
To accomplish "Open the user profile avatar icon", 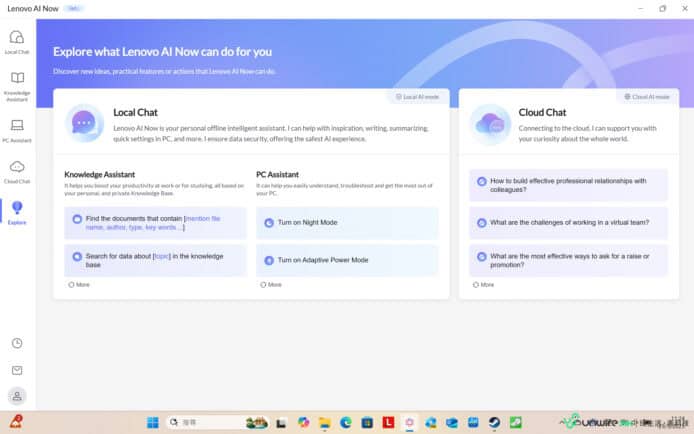I will 17,396.
